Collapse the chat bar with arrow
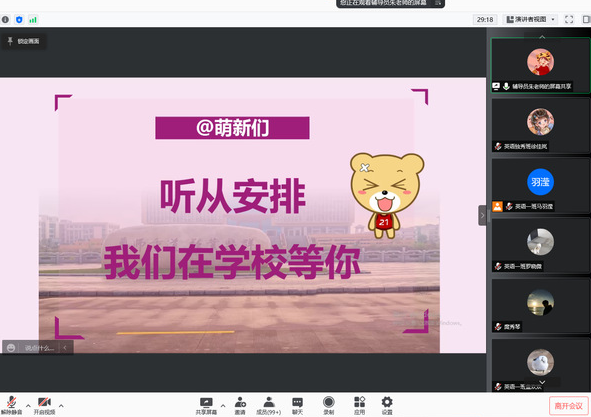 click(x=65, y=348)
